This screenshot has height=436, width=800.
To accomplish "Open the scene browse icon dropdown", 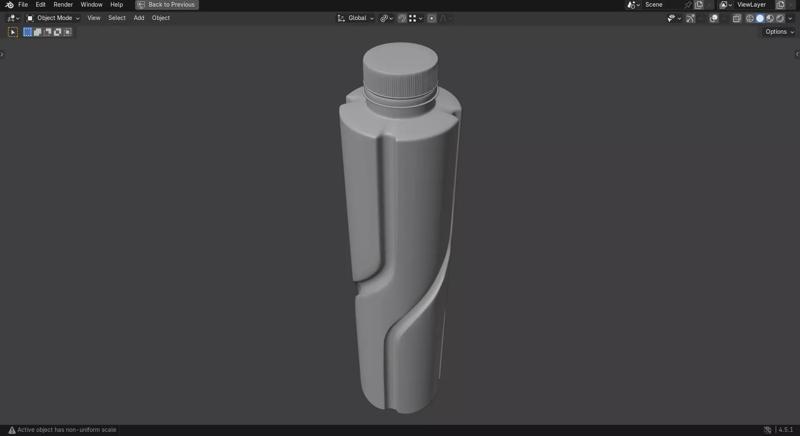I will point(633,5).
